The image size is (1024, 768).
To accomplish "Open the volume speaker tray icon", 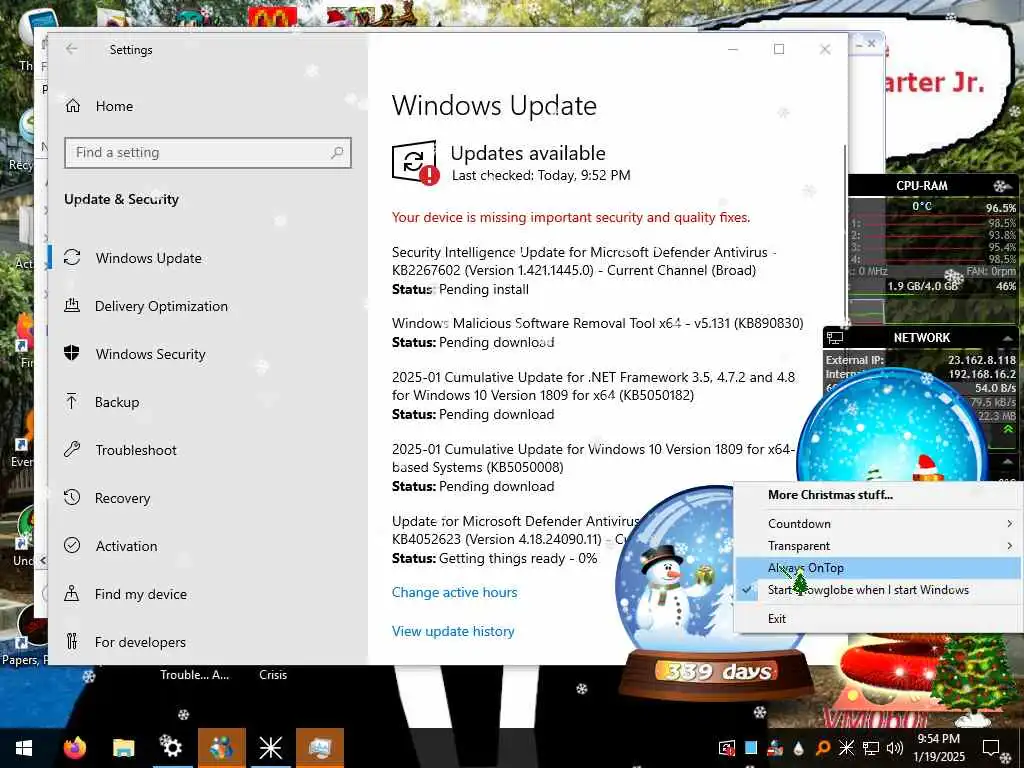I will [x=895, y=748].
